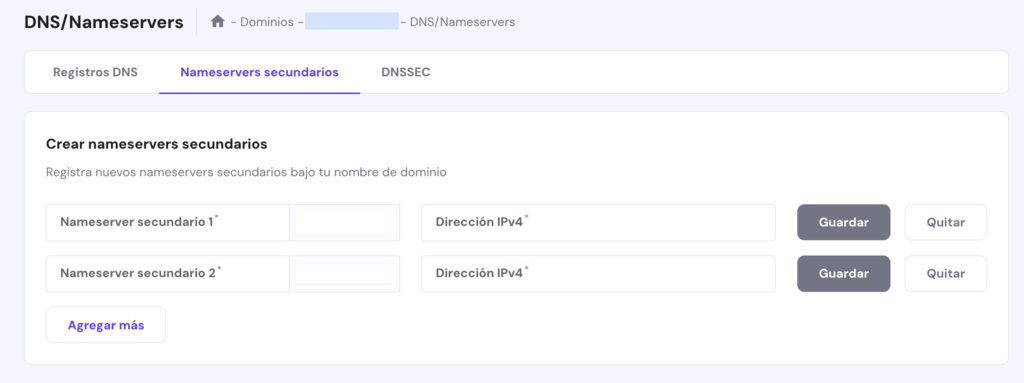
Task: Click Agregar más button
Action: pos(106,325)
